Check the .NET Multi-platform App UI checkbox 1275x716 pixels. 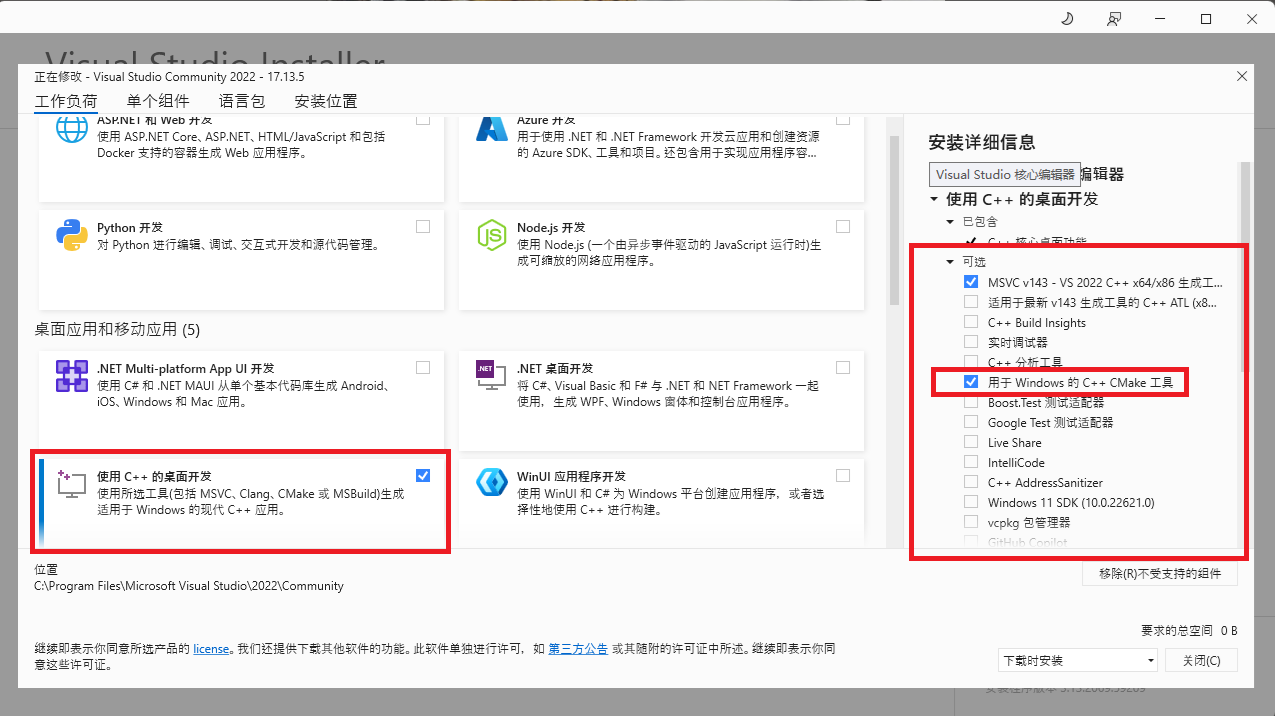pyautogui.click(x=423, y=367)
